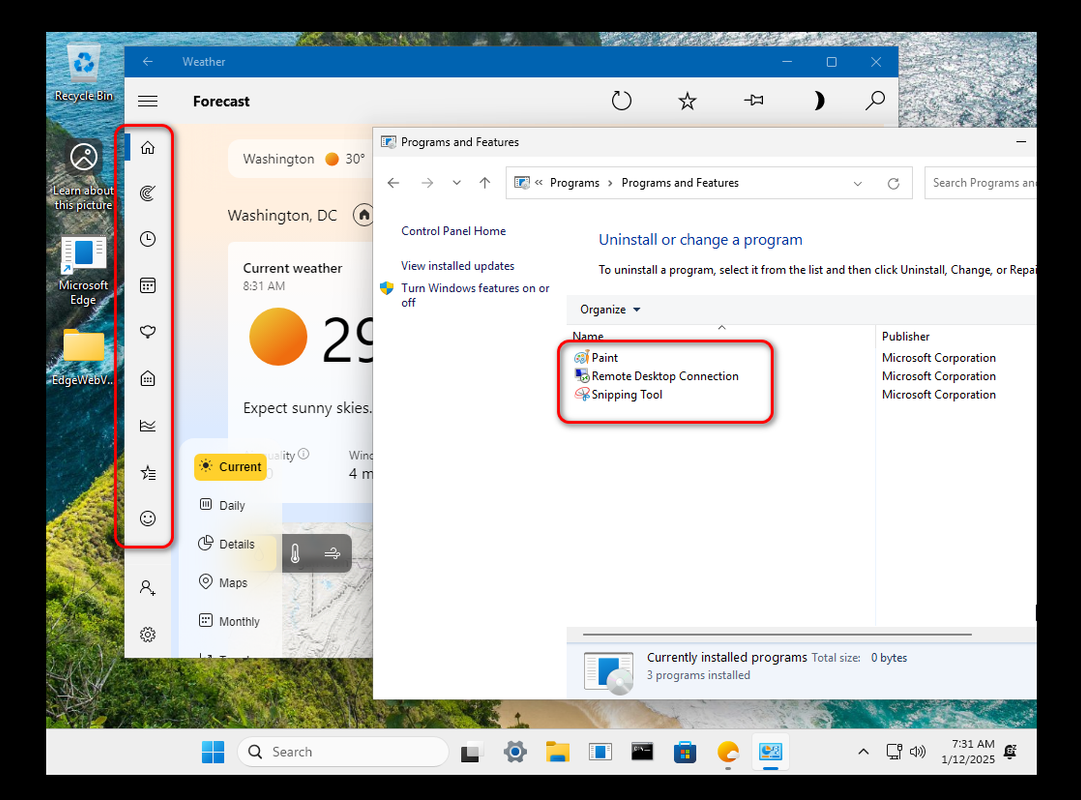Image resolution: width=1081 pixels, height=800 pixels.
Task: Open Weather search magnifier icon
Action: (875, 101)
